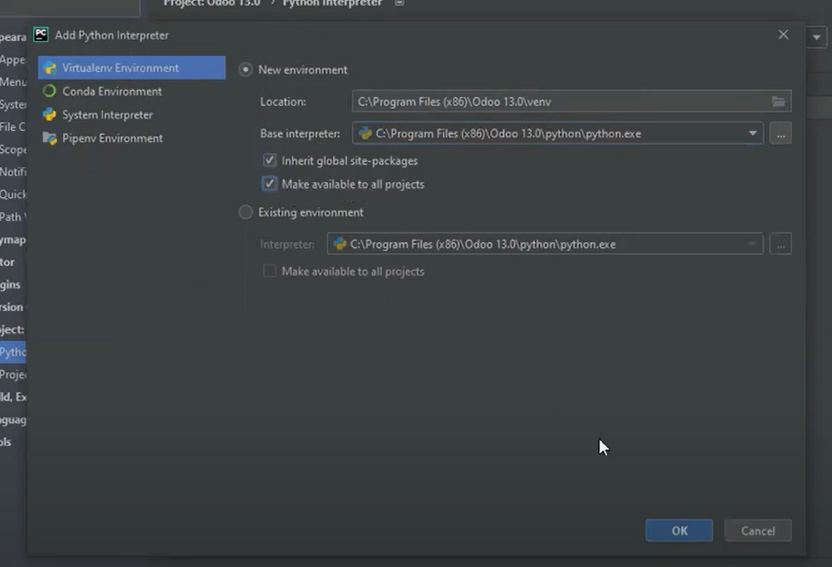The image size is (832, 567).
Task: Click the Cancel button
Action: tap(758, 530)
